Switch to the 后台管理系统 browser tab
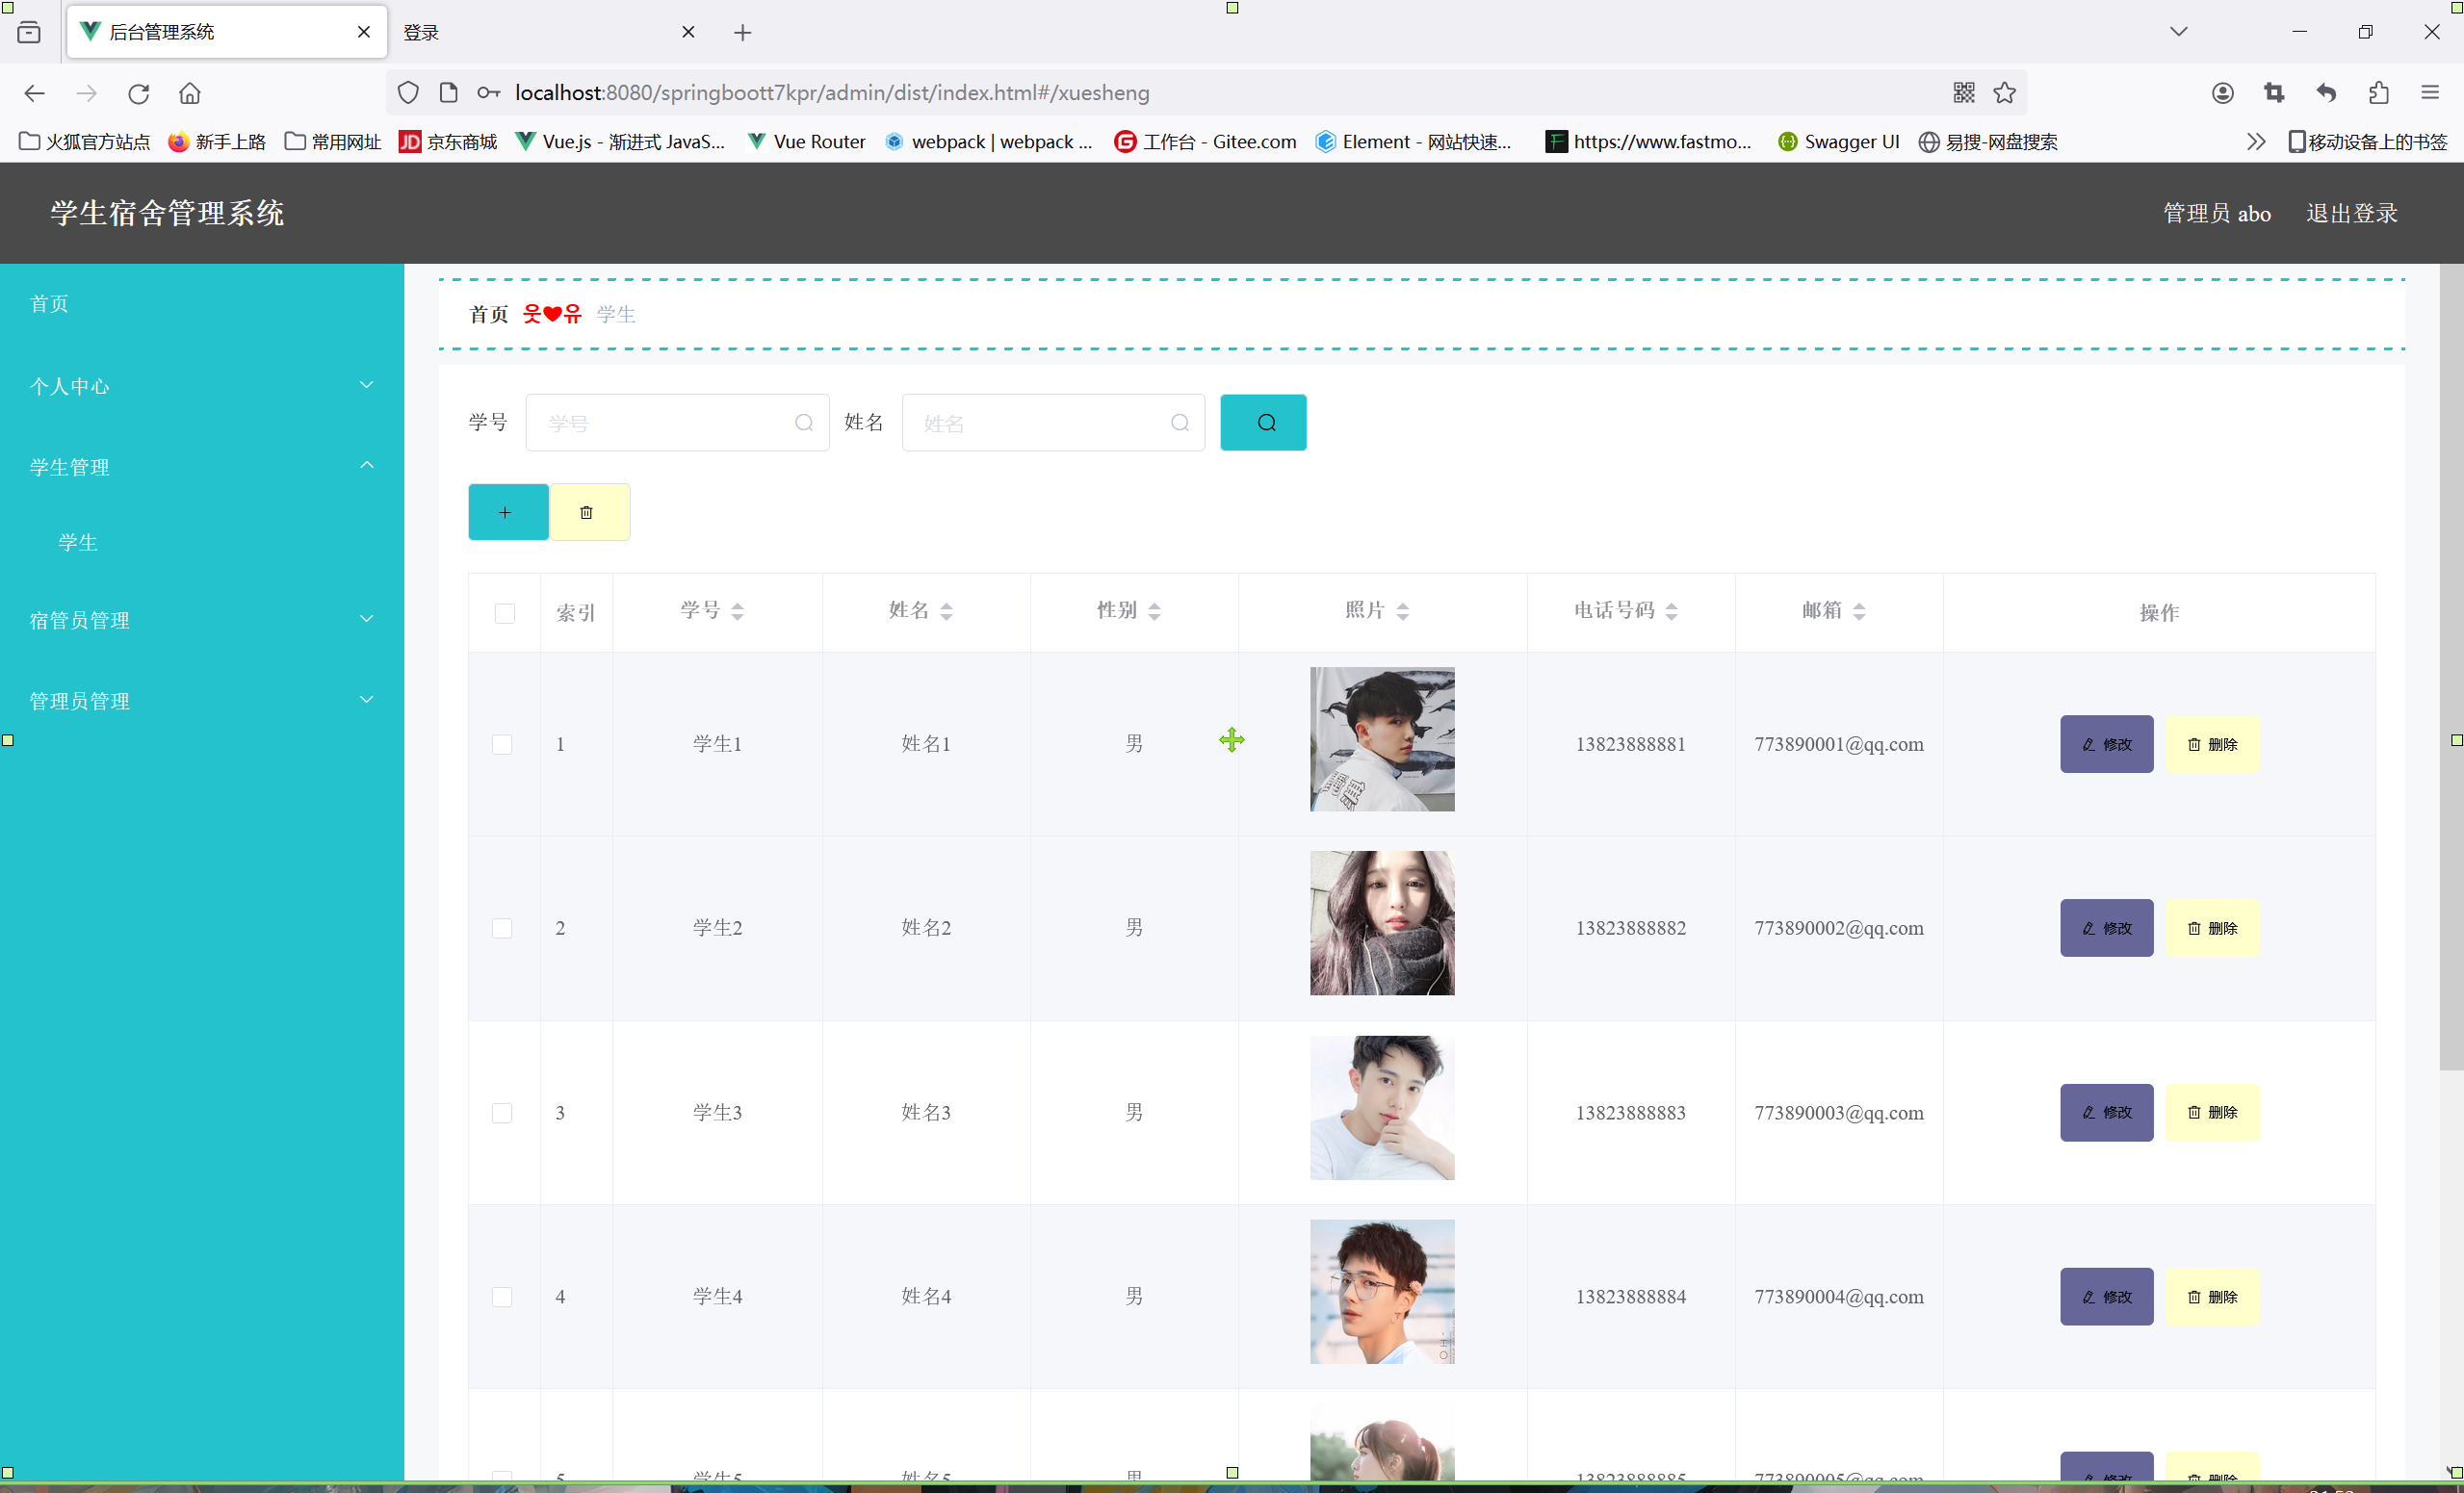The image size is (2464, 1493). point(227,32)
